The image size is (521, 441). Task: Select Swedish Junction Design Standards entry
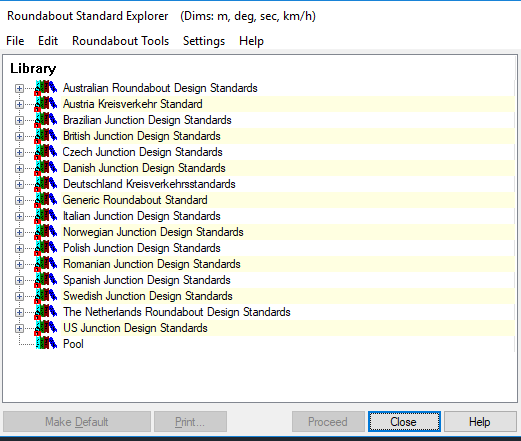(148, 296)
